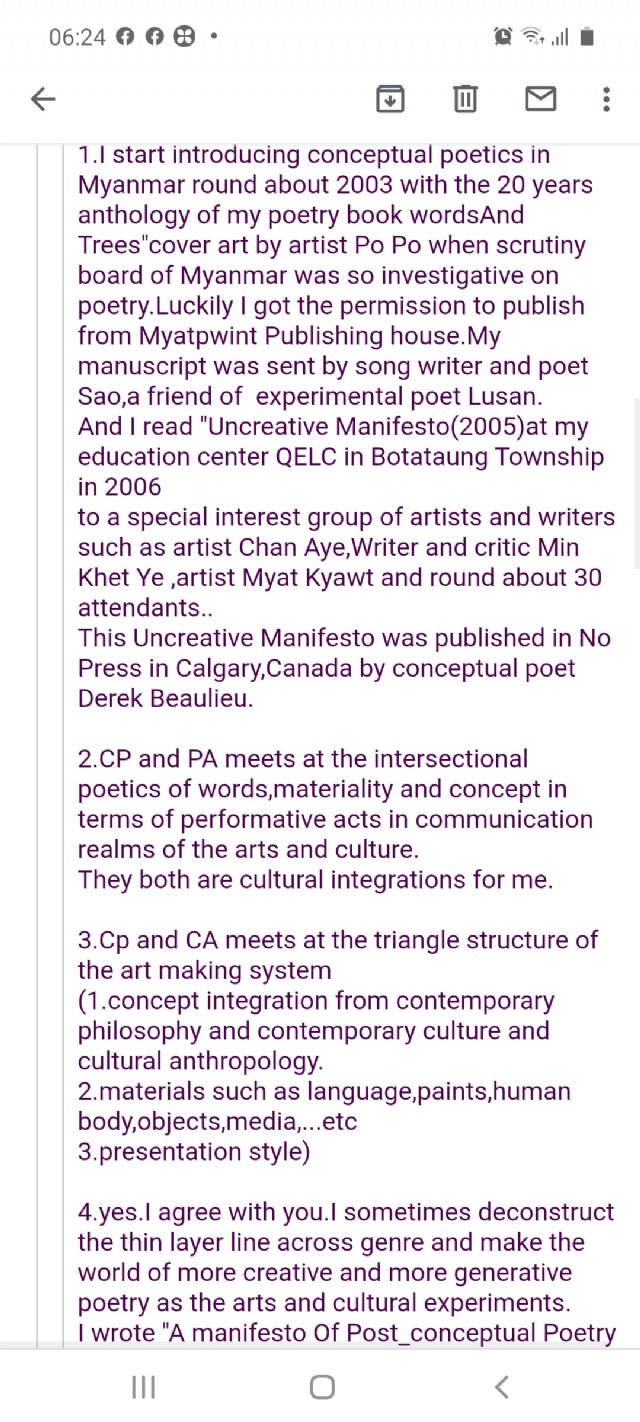The image size is (640, 1422).
Task: Tap the Android recent apps button
Action: pos(144,1386)
